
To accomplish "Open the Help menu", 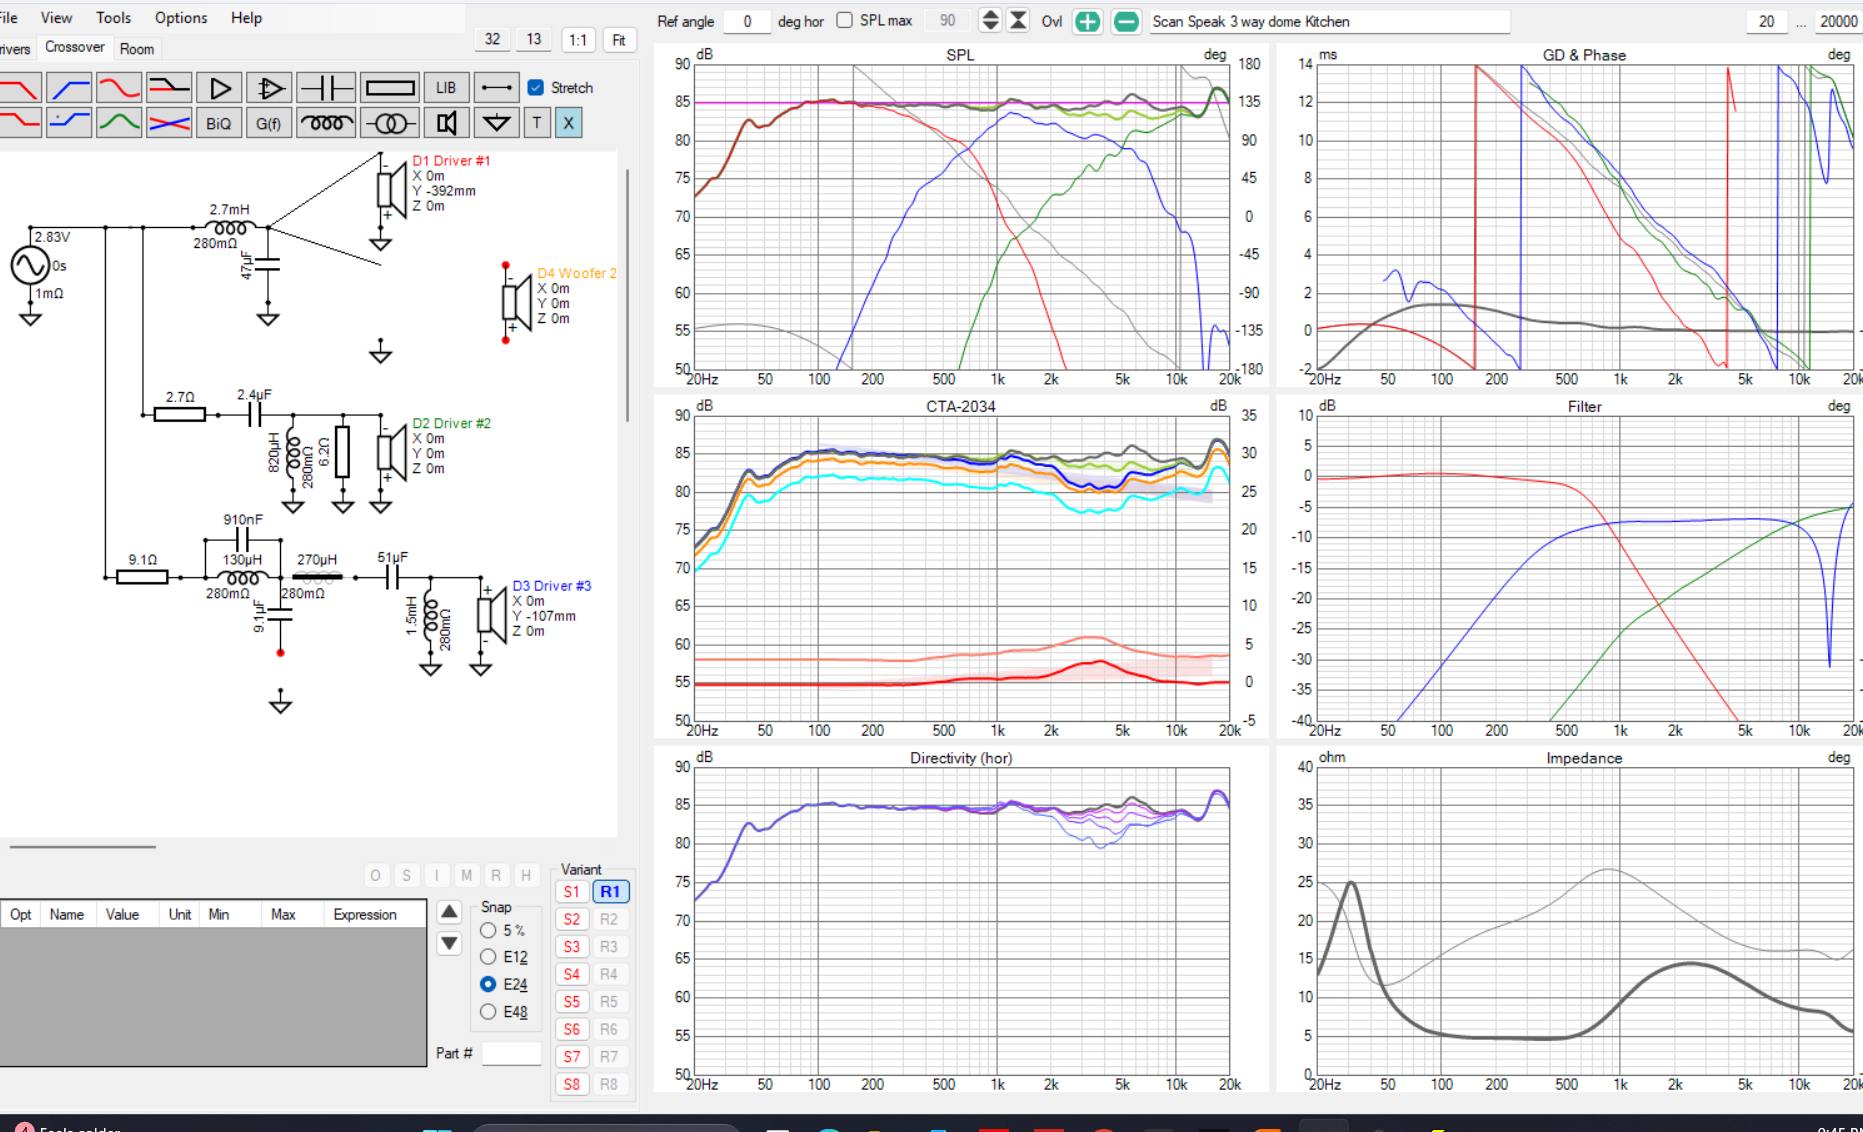I will (x=246, y=18).
